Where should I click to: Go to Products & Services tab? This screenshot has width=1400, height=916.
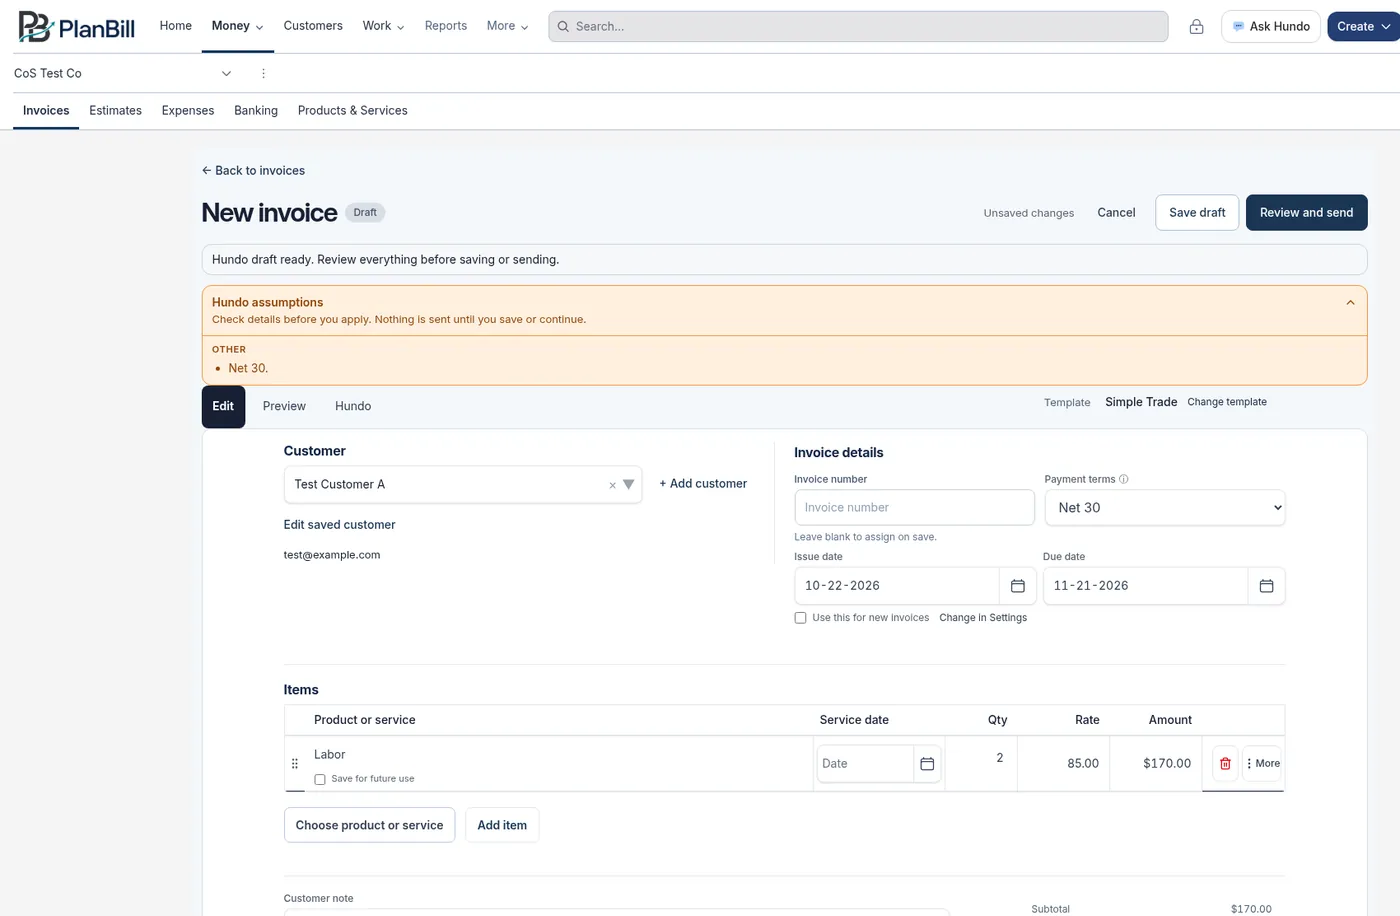tap(352, 111)
